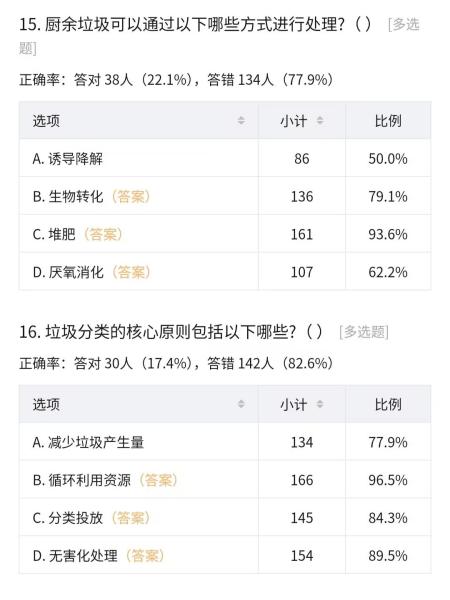Image resolution: width=450 pixels, height=600 pixels.
Task: Select row A. 诱导降解
Action: tap(225, 158)
